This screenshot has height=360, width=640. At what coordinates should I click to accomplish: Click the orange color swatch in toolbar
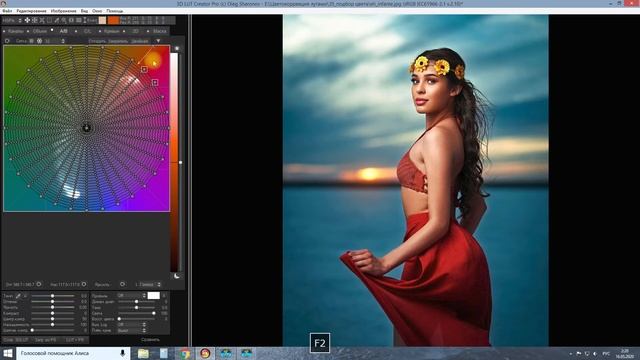click(113, 20)
